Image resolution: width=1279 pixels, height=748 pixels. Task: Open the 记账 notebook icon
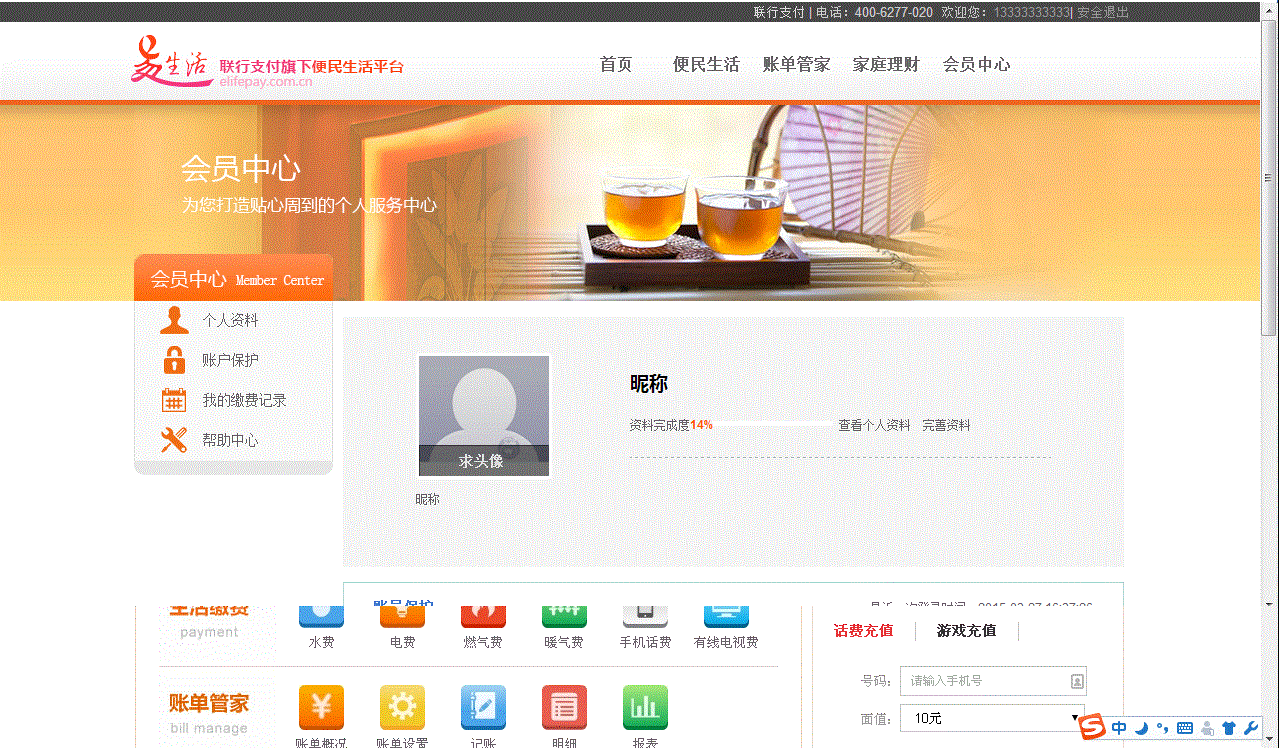pos(483,707)
